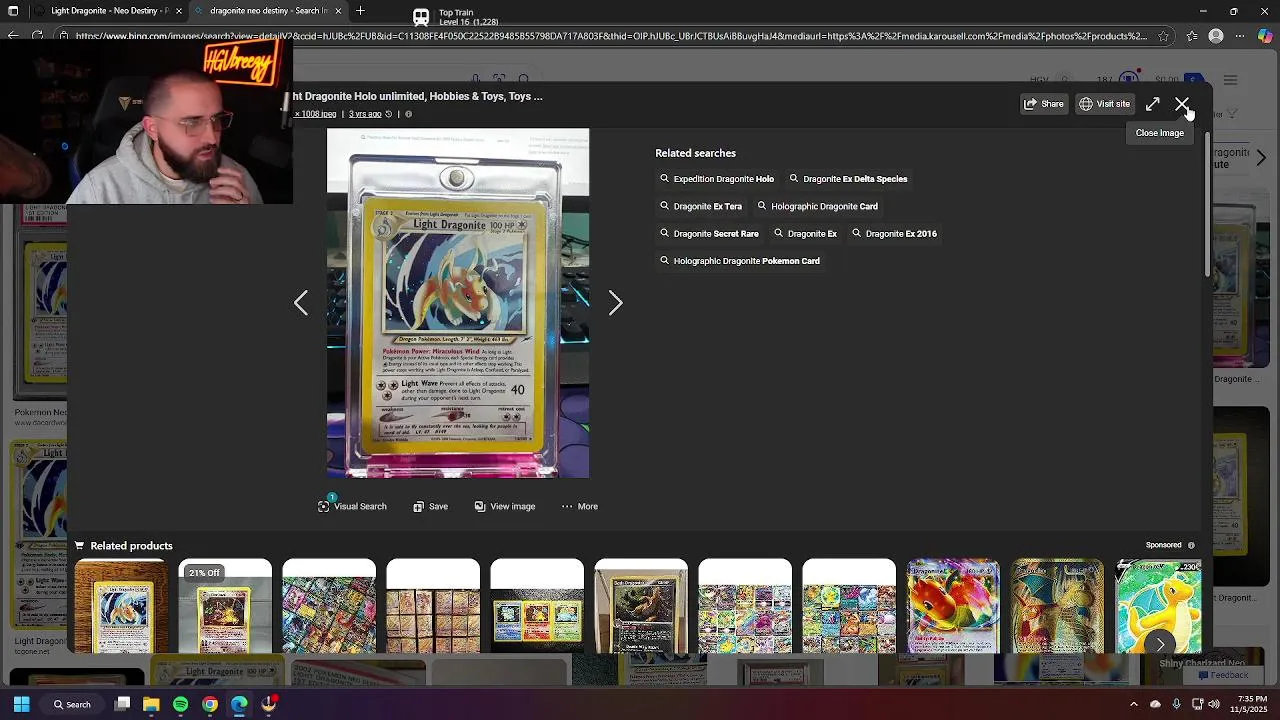Open a new browser tab

click(x=360, y=11)
